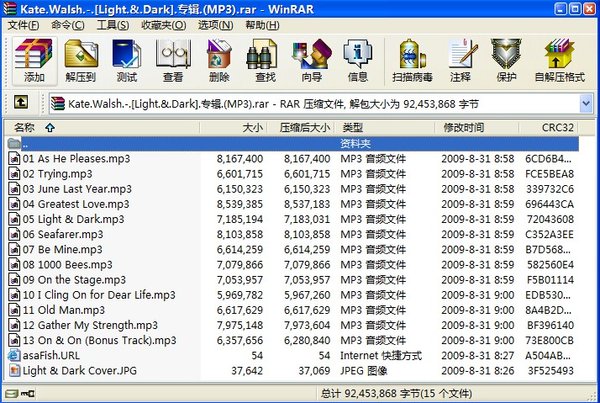Image resolution: width=600 pixels, height=403 pixels.
Task: Sort by the 大小 column header
Action: [233, 127]
